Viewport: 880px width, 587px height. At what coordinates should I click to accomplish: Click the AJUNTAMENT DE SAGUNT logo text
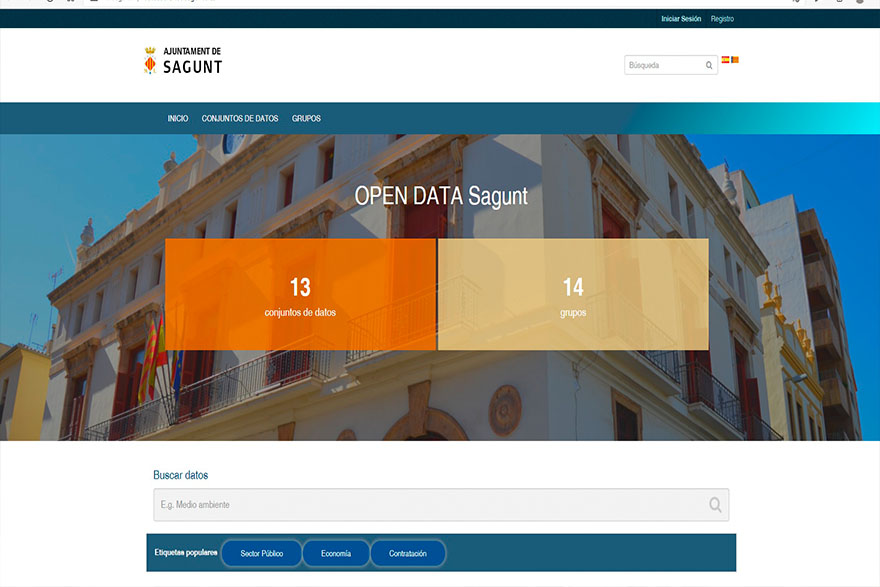[x=192, y=61]
